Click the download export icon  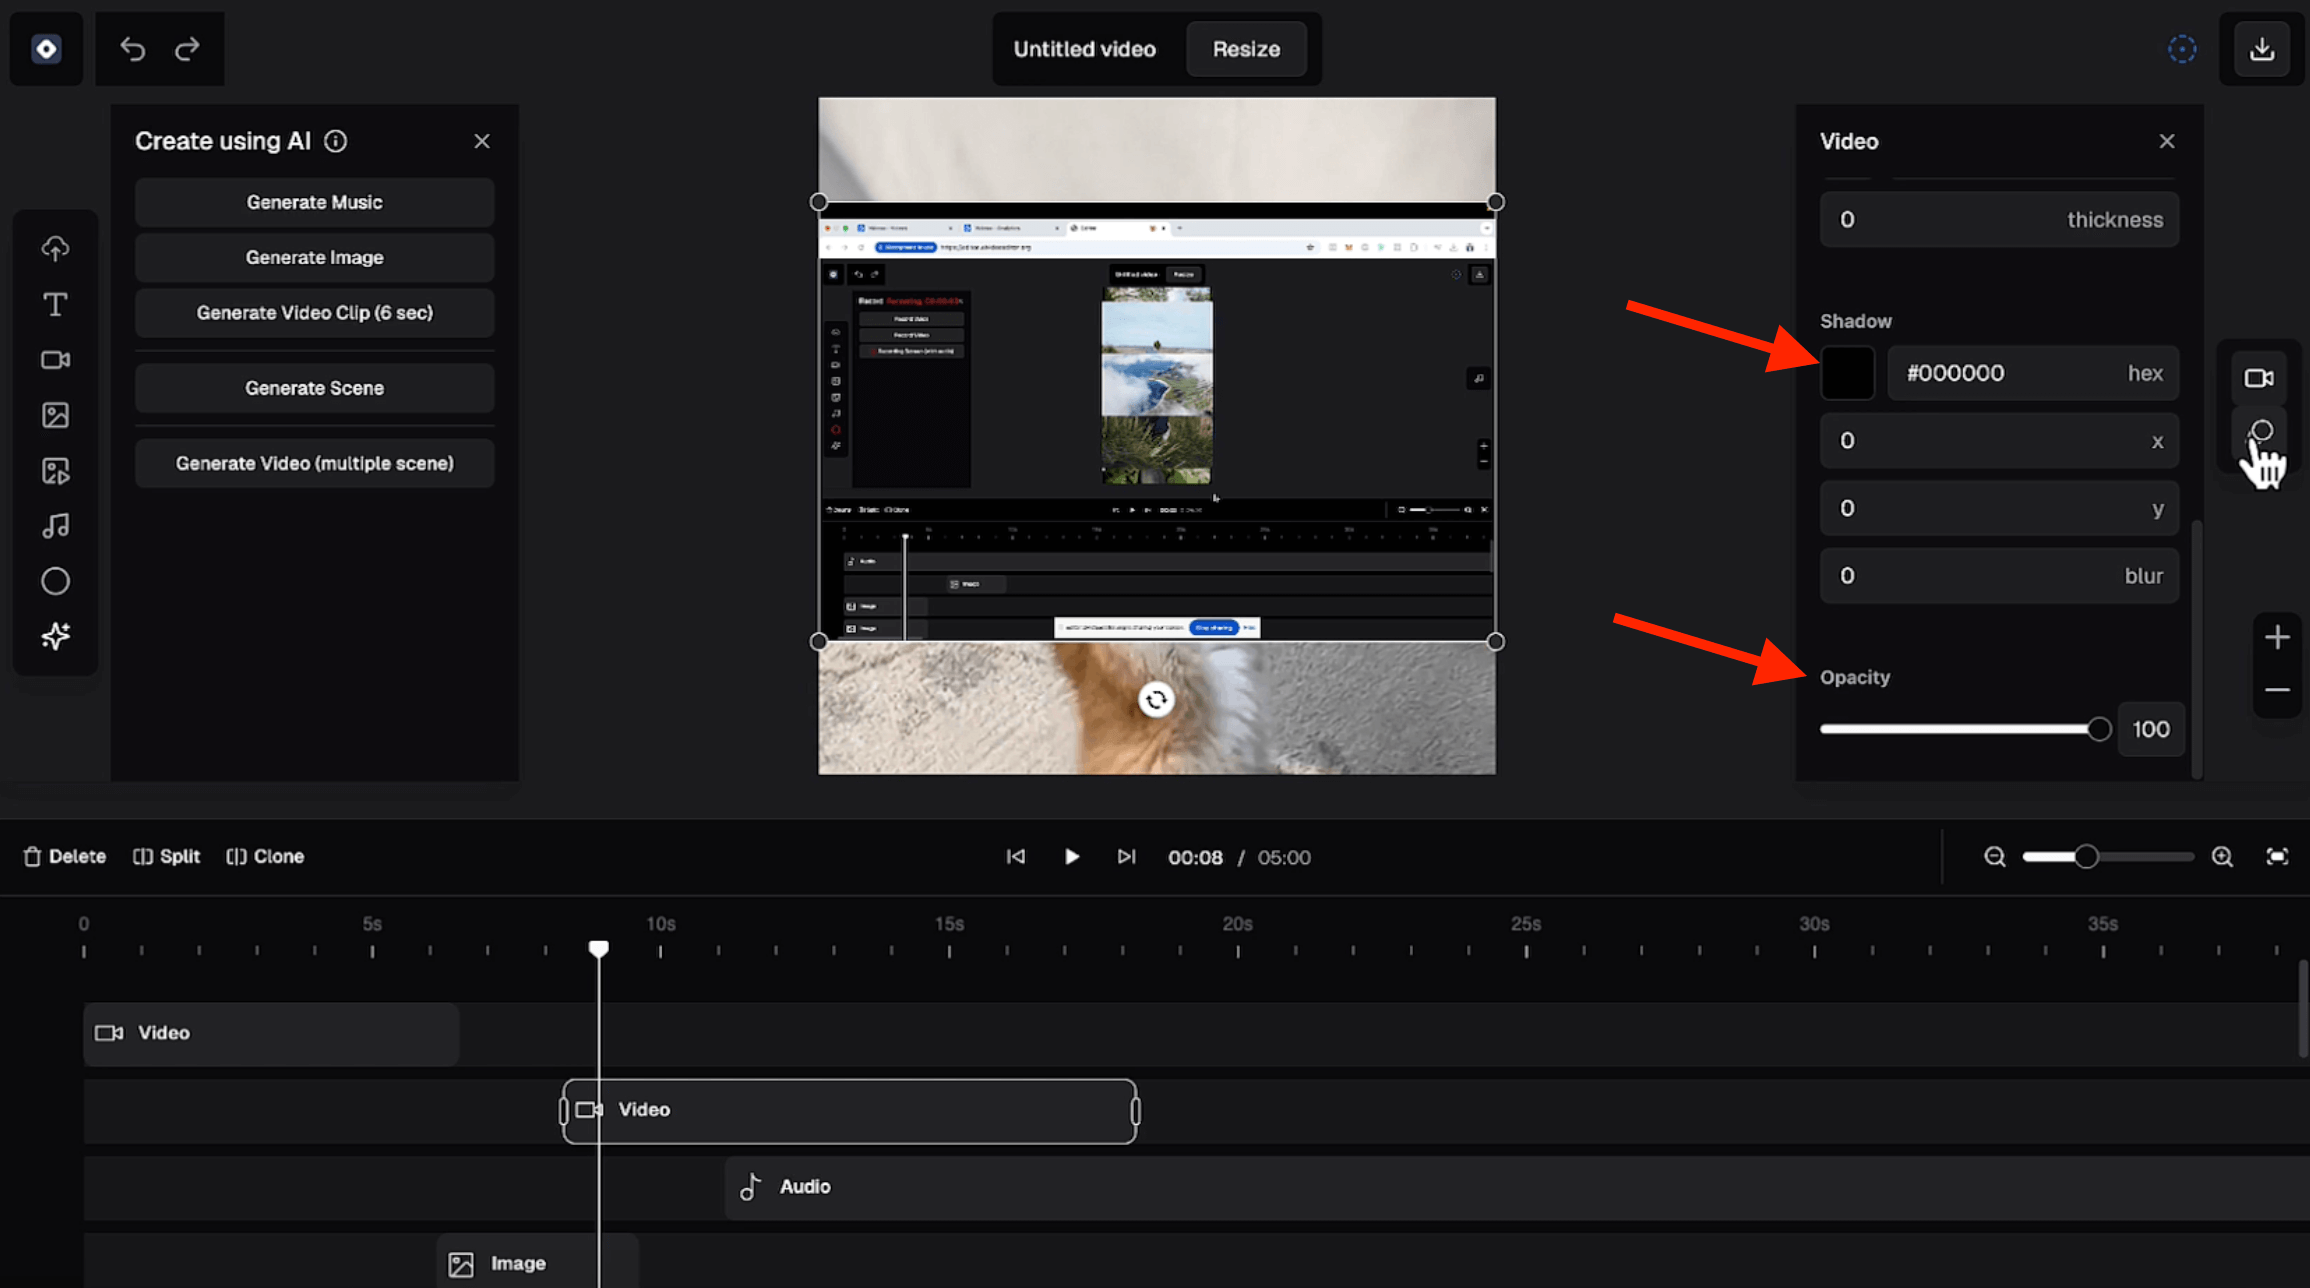pyautogui.click(x=2261, y=49)
